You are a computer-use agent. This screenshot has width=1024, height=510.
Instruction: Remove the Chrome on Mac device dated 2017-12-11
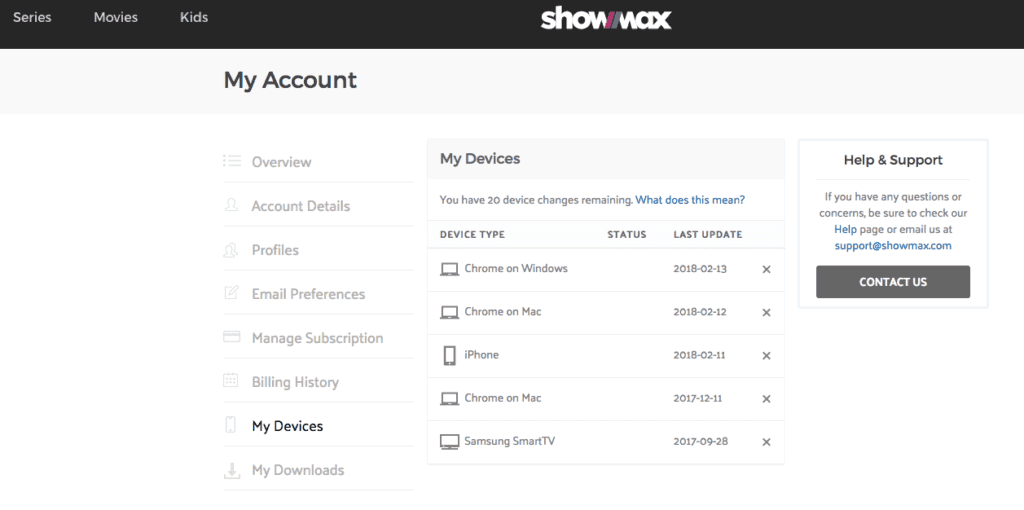click(767, 399)
